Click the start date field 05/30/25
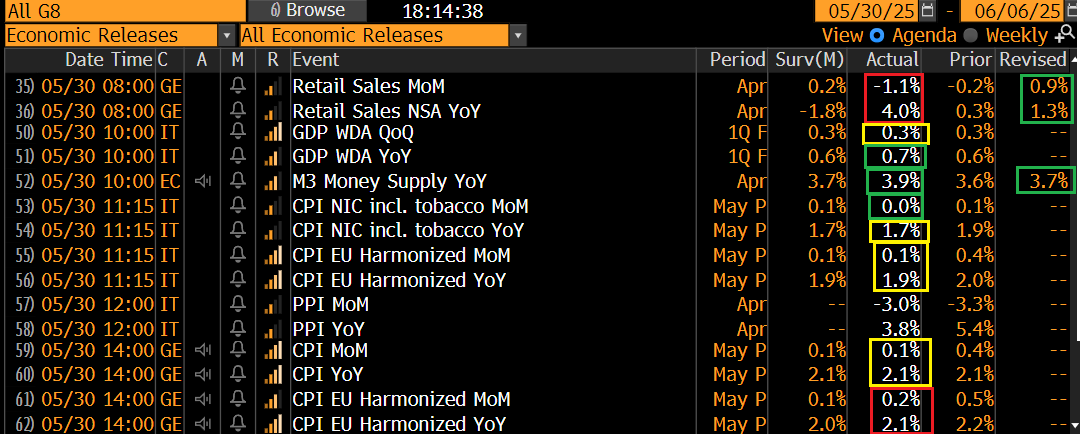The width and height of the screenshot is (1080, 434). (x=867, y=10)
